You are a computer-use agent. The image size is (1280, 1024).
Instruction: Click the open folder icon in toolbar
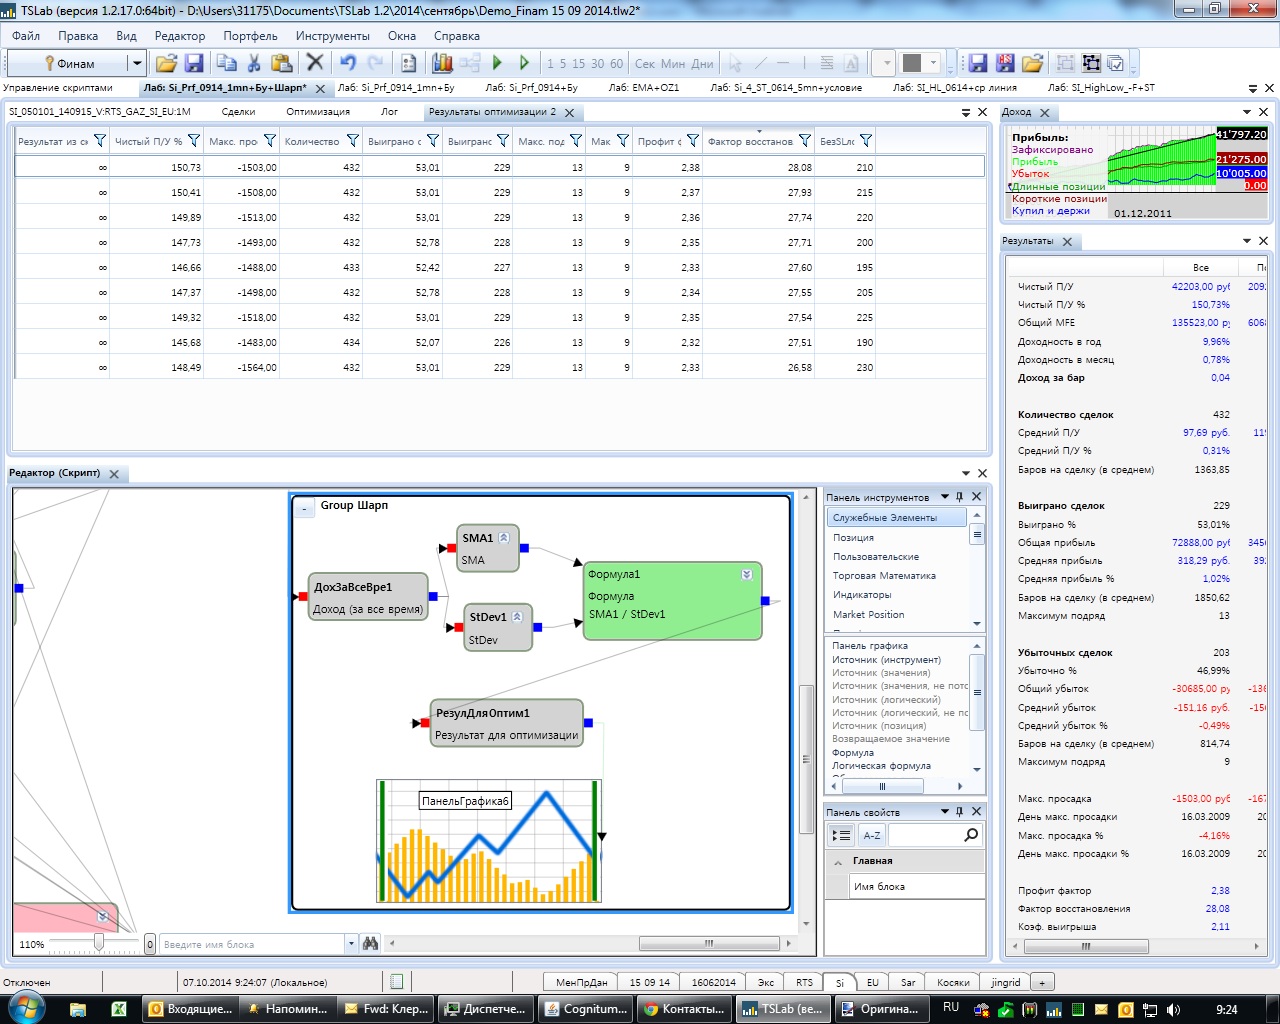pyautogui.click(x=166, y=63)
